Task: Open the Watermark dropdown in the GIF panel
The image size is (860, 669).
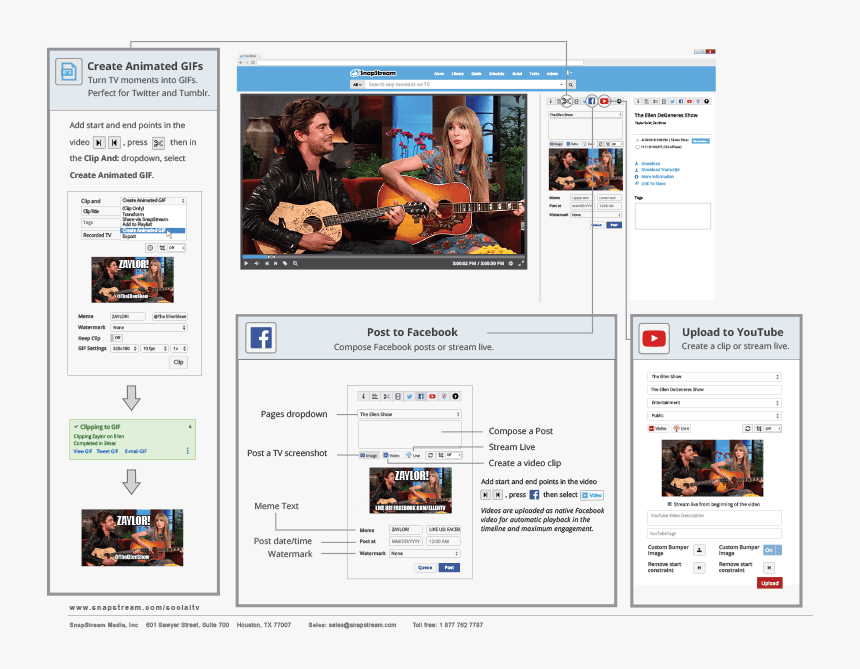Action: point(149,327)
